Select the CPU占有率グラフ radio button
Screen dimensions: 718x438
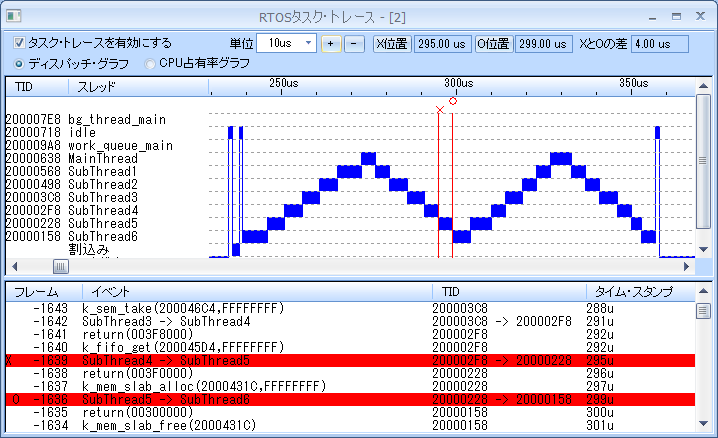pyautogui.click(x=152, y=63)
